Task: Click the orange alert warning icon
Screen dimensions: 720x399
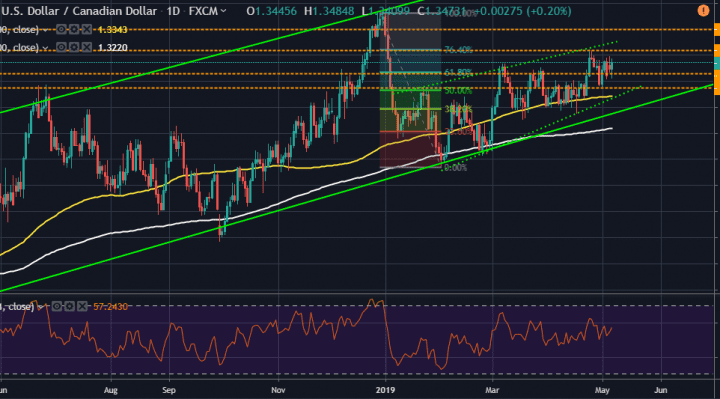Action: click(703, 11)
